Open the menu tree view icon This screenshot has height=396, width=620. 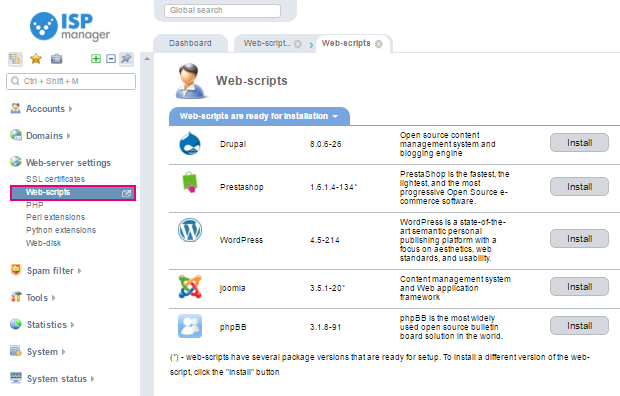(15, 59)
